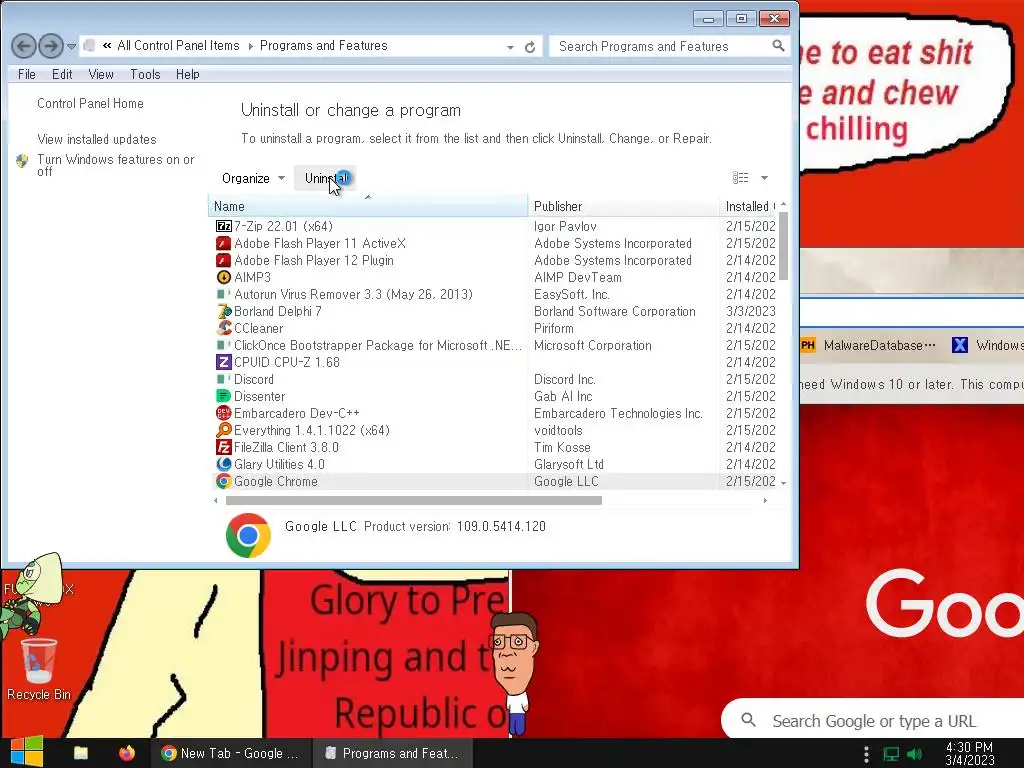Click the search magnifier icon
Image resolution: width=1024 pixels, height=768 pixels.
pyautogui.click(x=778, y=46)
